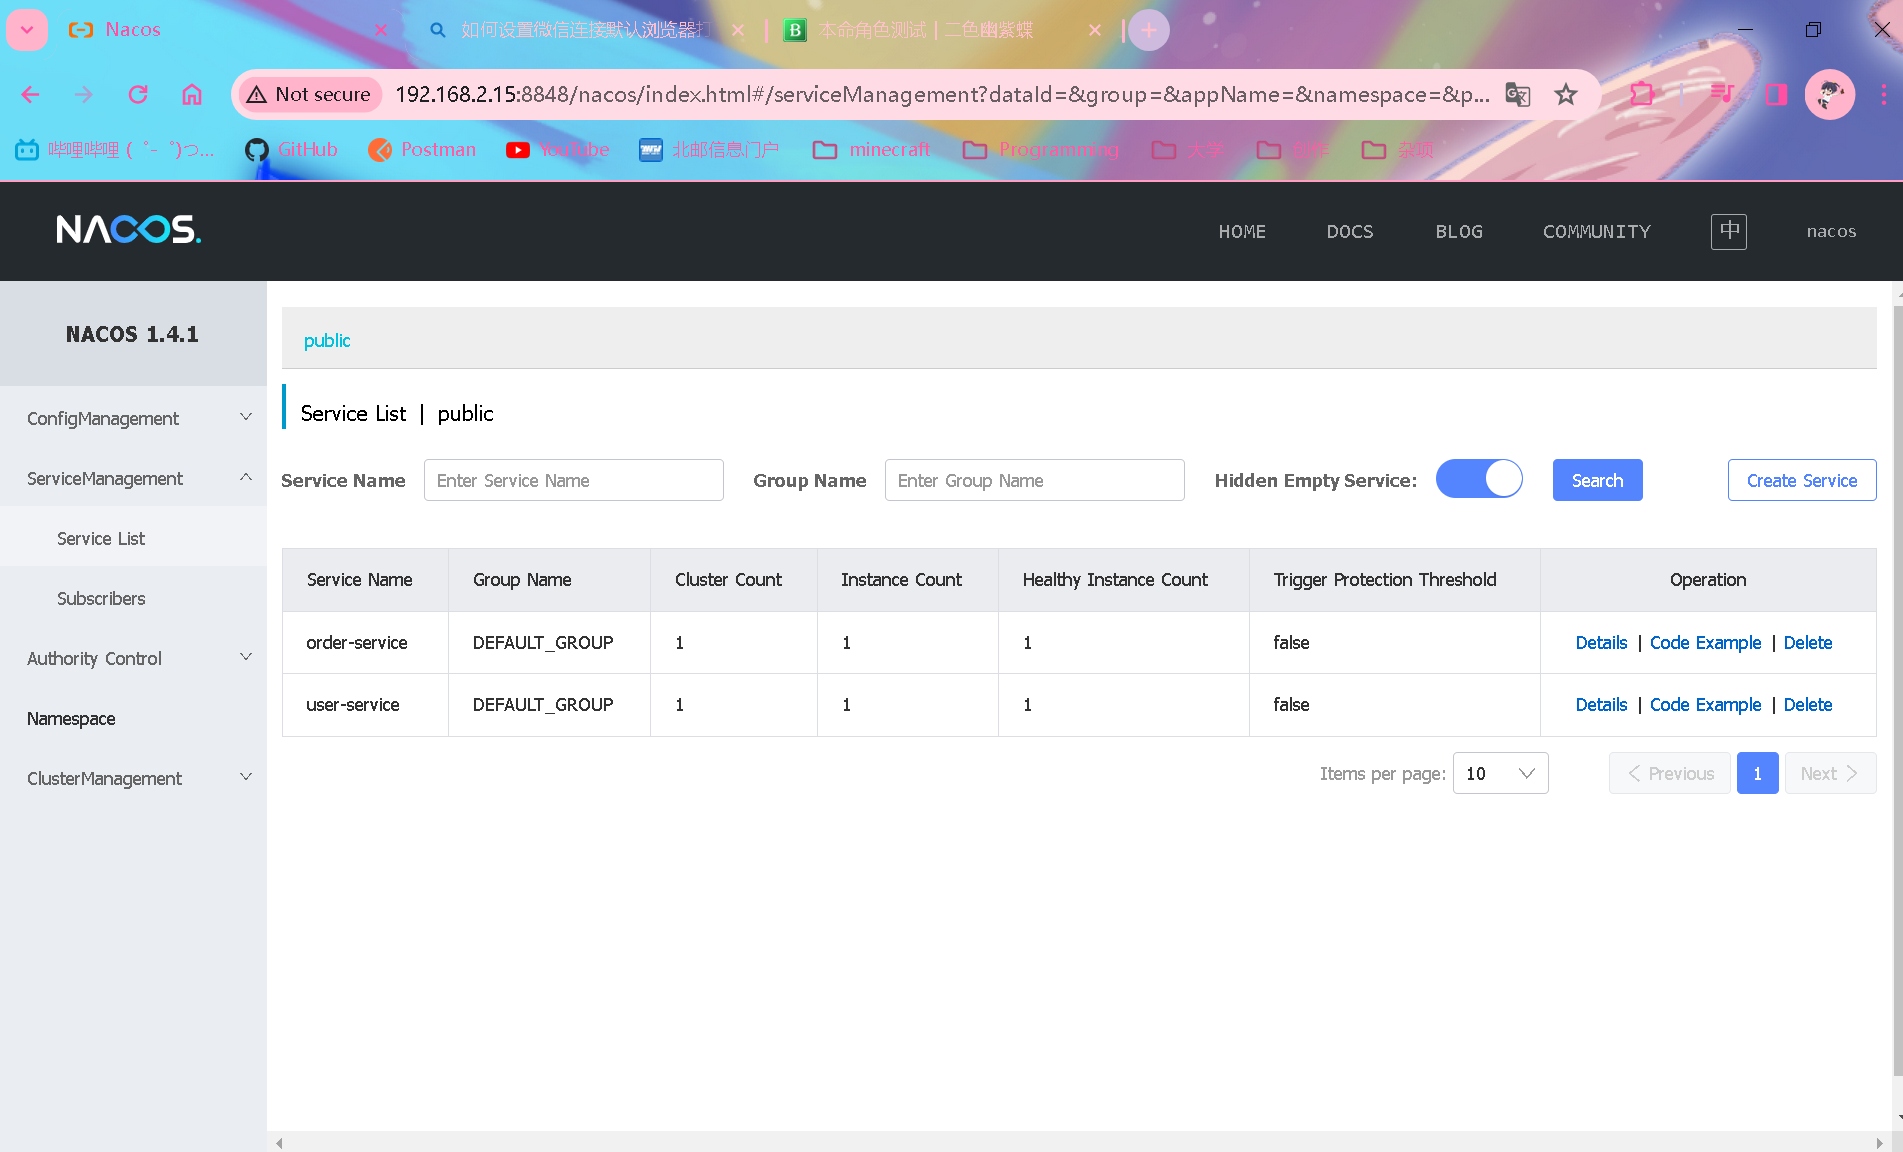Open the media playlist control icon
The height and width of the screenshot is (1152, 1903).
(x=1722, y=95)
